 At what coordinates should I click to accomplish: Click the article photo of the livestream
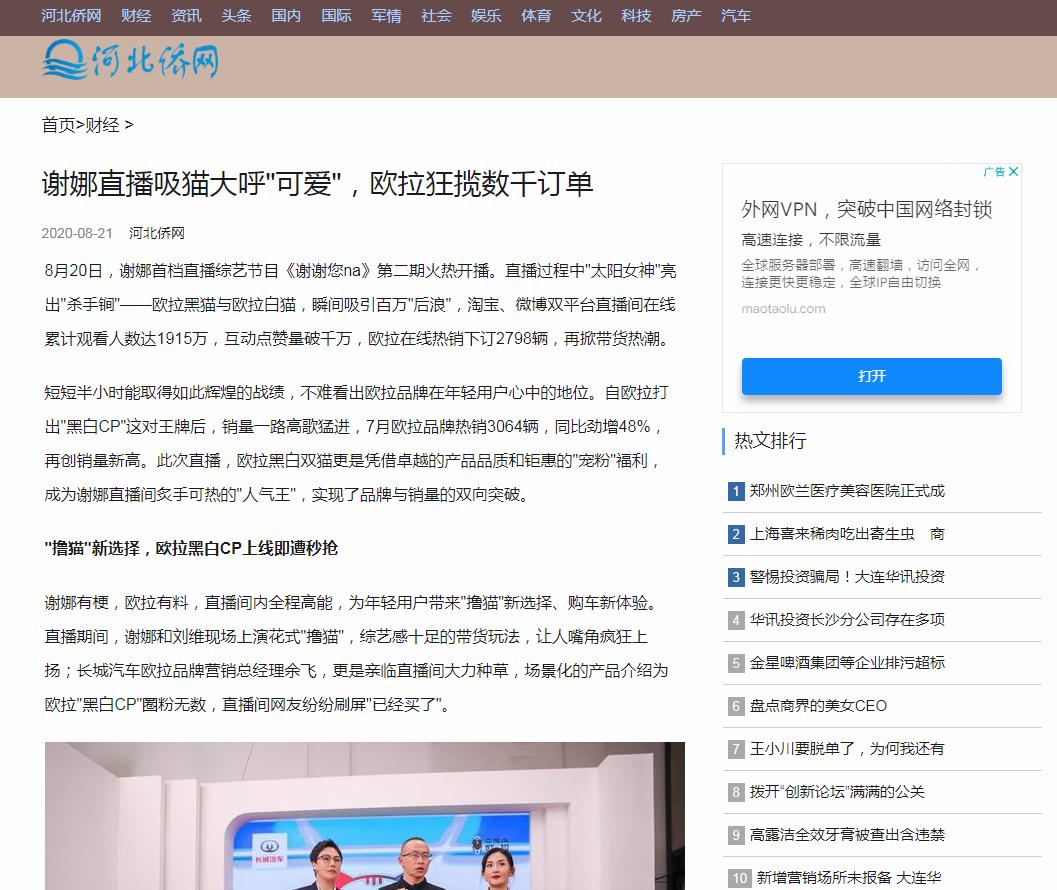point(365,816)
